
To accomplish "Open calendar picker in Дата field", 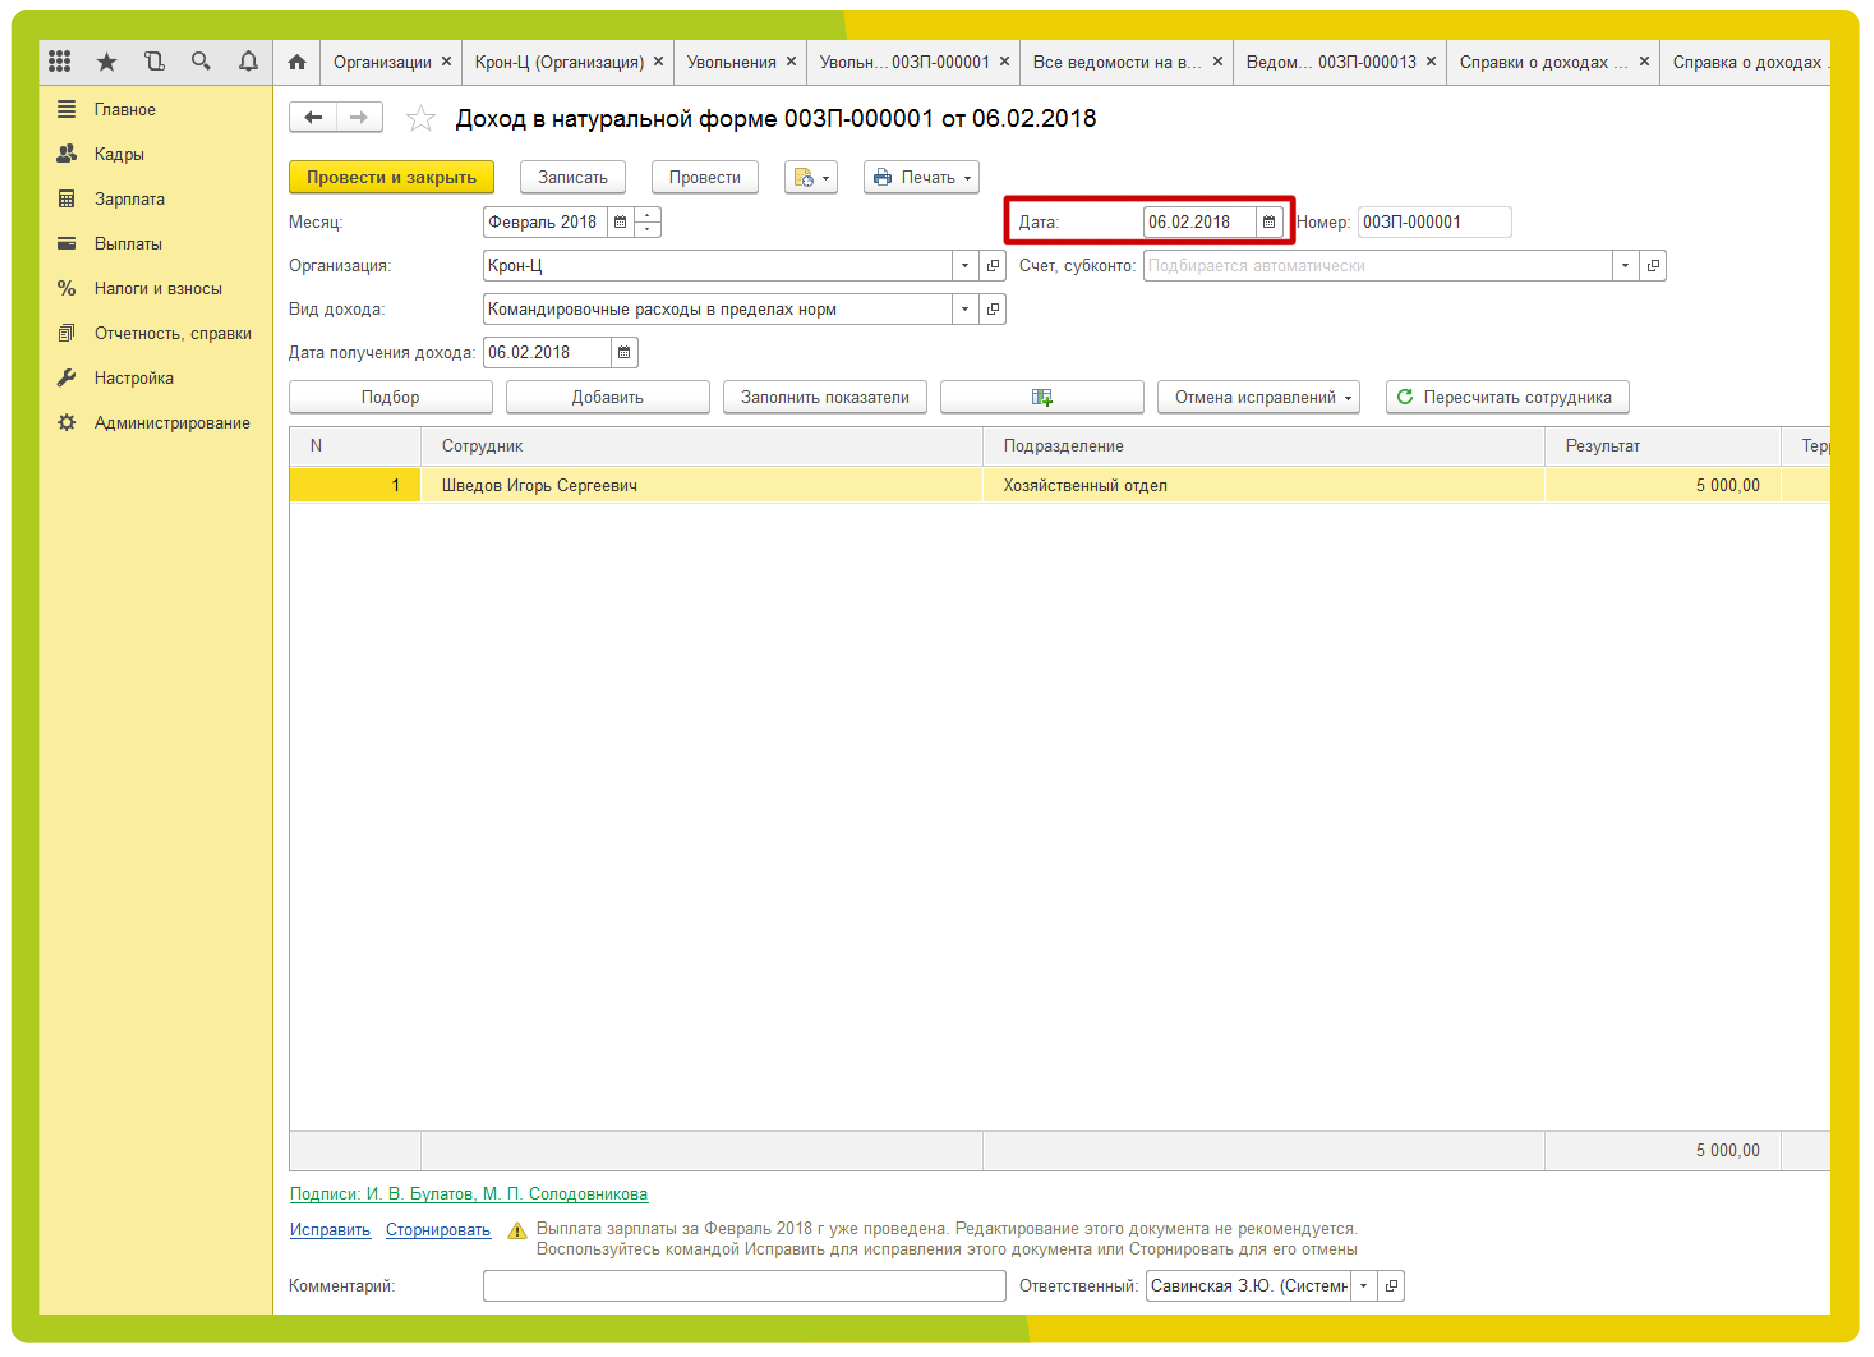I will click(1268, 222).
